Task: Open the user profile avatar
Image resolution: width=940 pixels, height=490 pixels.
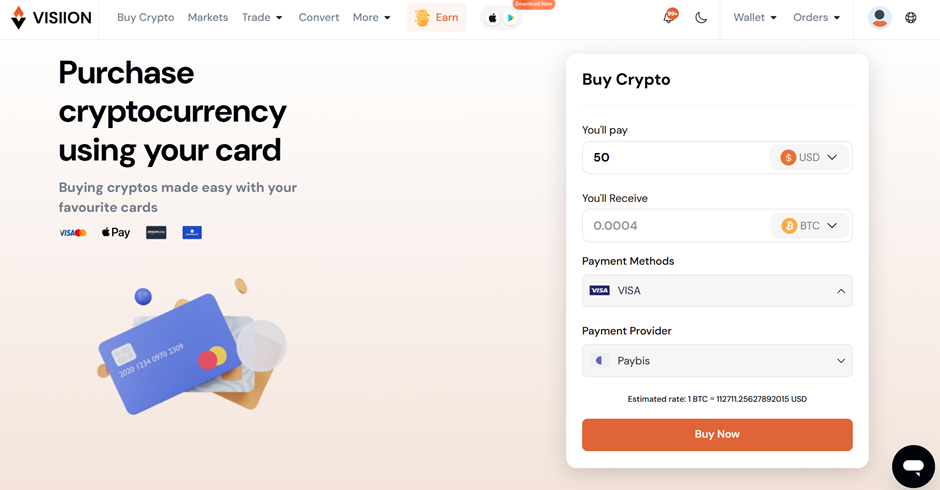Action: tap(879, 17)
